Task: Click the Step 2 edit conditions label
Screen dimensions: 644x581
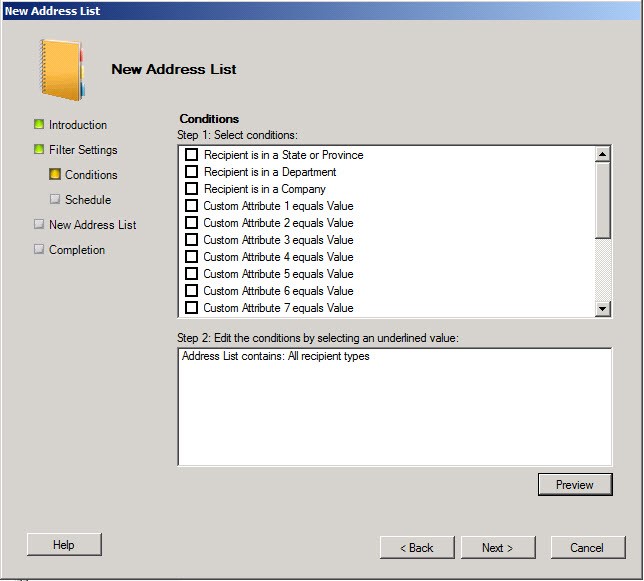Action: pos(318,338)
